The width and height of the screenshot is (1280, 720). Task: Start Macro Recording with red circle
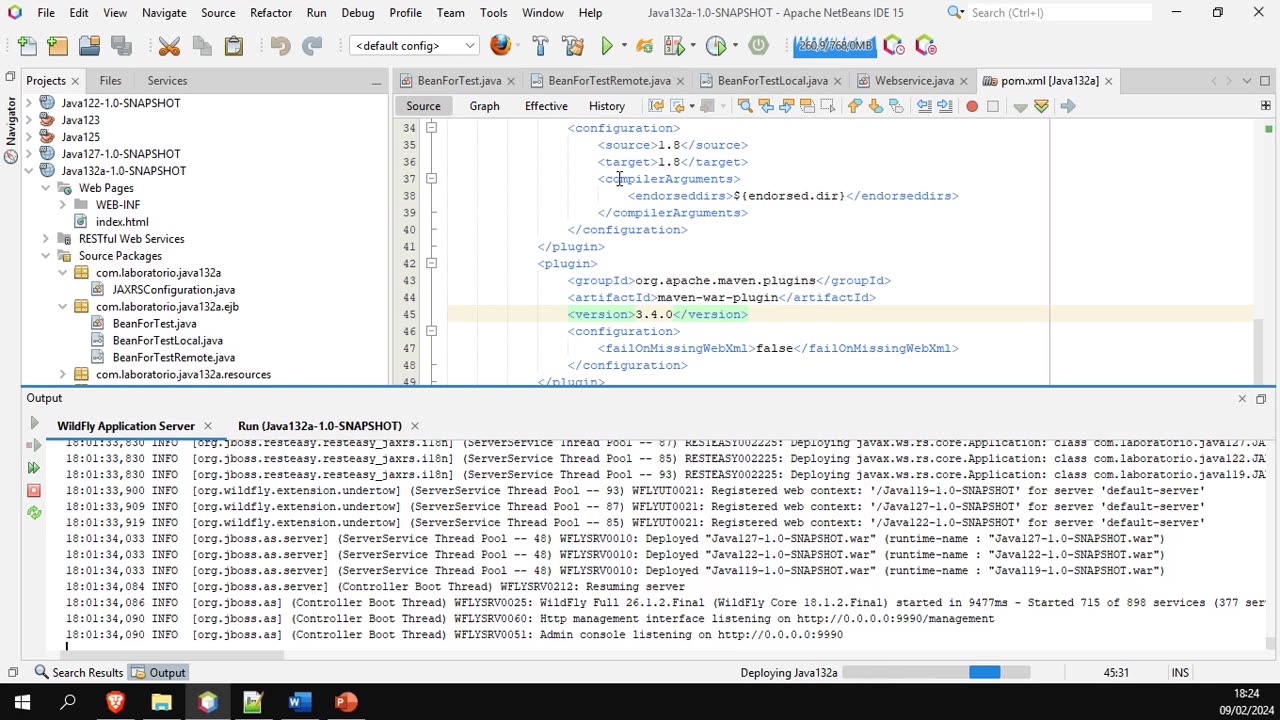971,106
